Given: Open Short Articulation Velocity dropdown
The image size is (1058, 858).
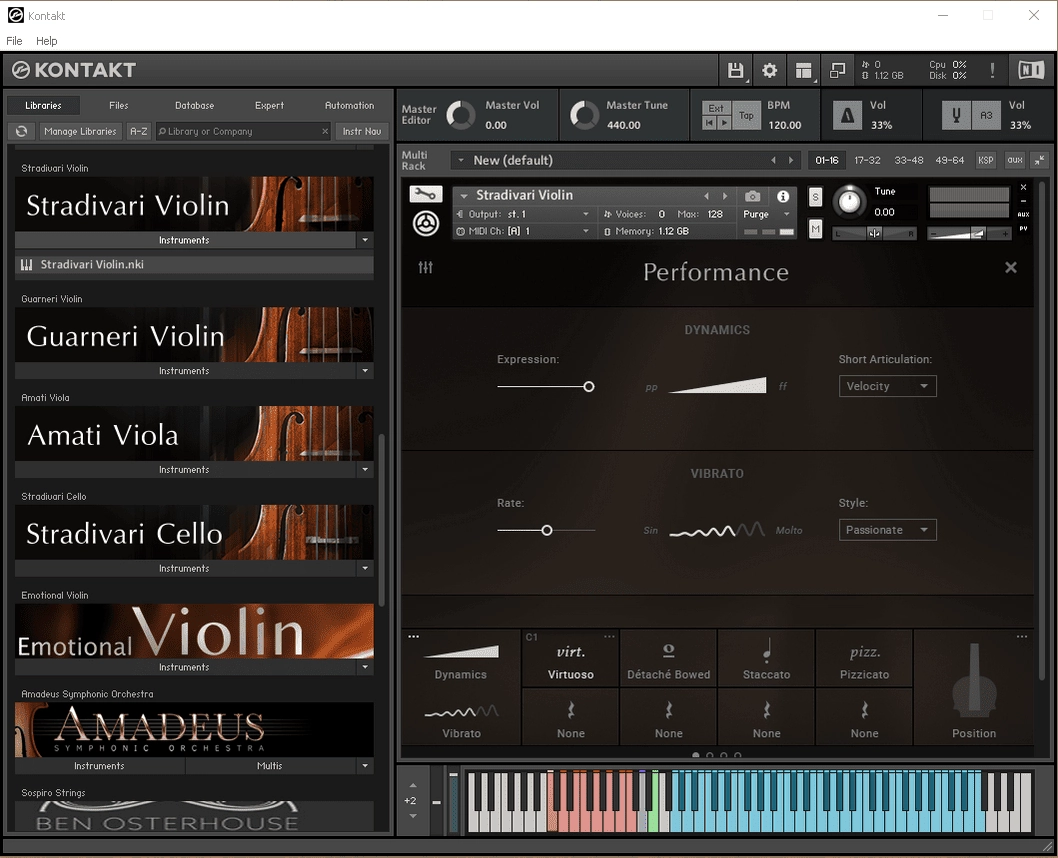Looking at the screenshot, I should pos(887,386).
